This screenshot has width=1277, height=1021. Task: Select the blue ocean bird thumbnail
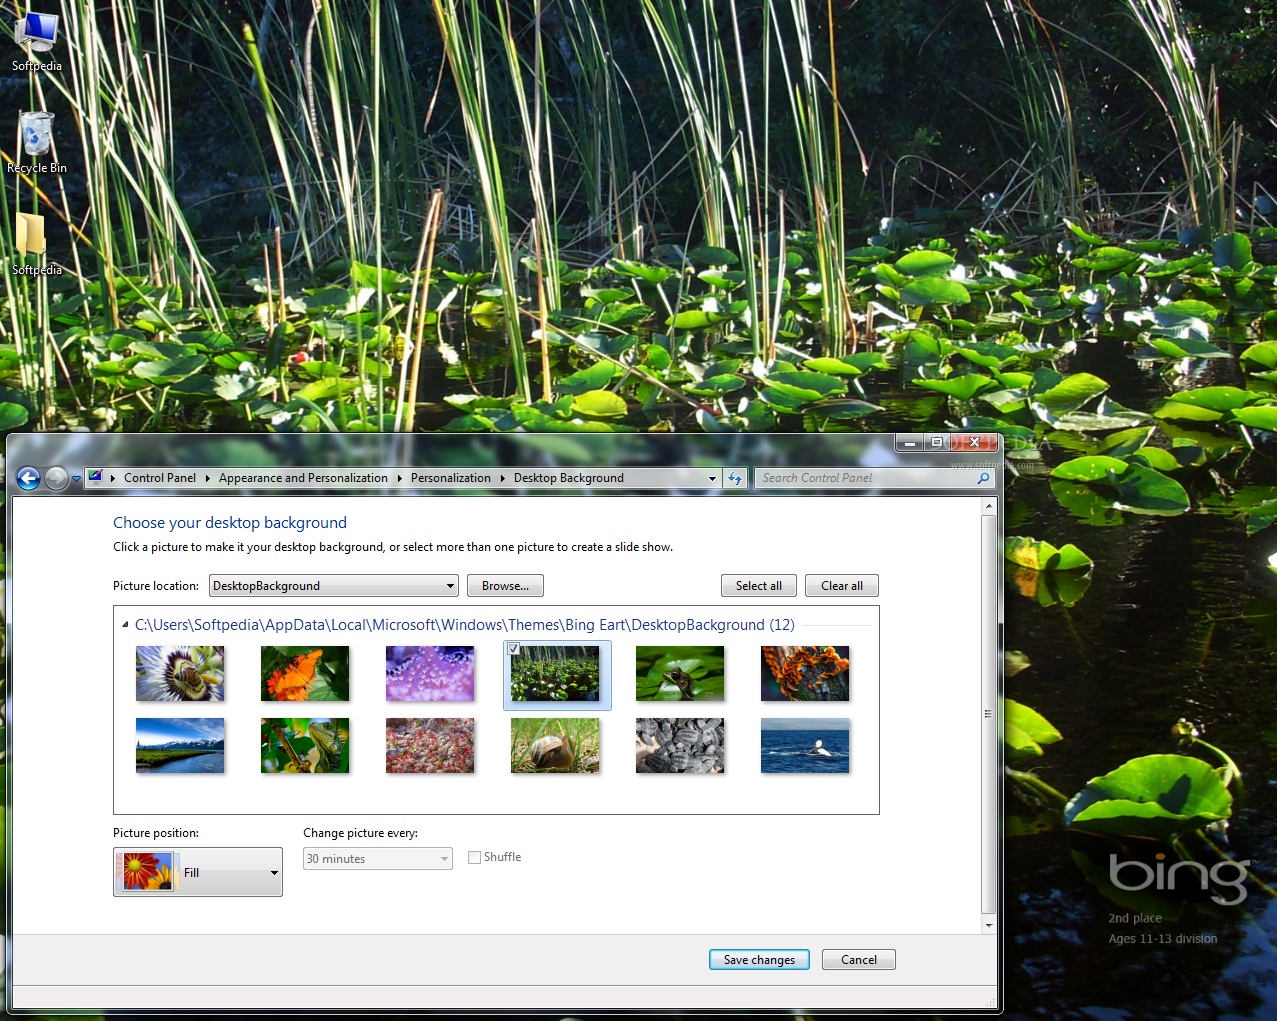tap(805, 746)
